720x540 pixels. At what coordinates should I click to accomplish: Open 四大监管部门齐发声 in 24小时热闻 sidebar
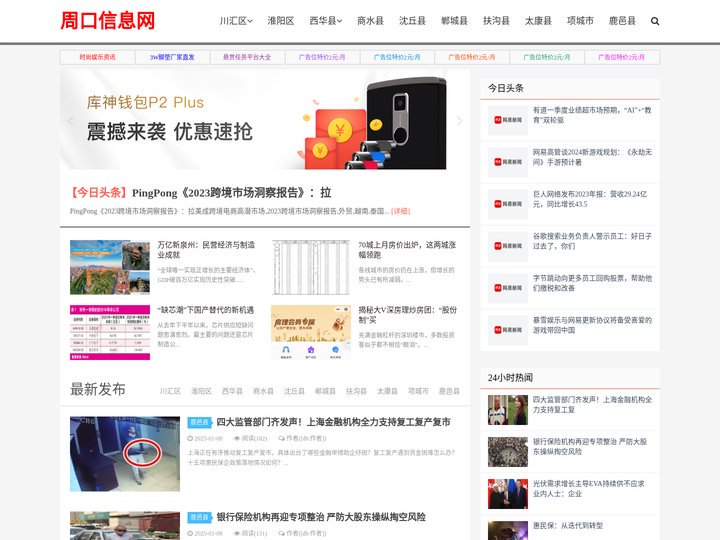(x=592, y=405)
